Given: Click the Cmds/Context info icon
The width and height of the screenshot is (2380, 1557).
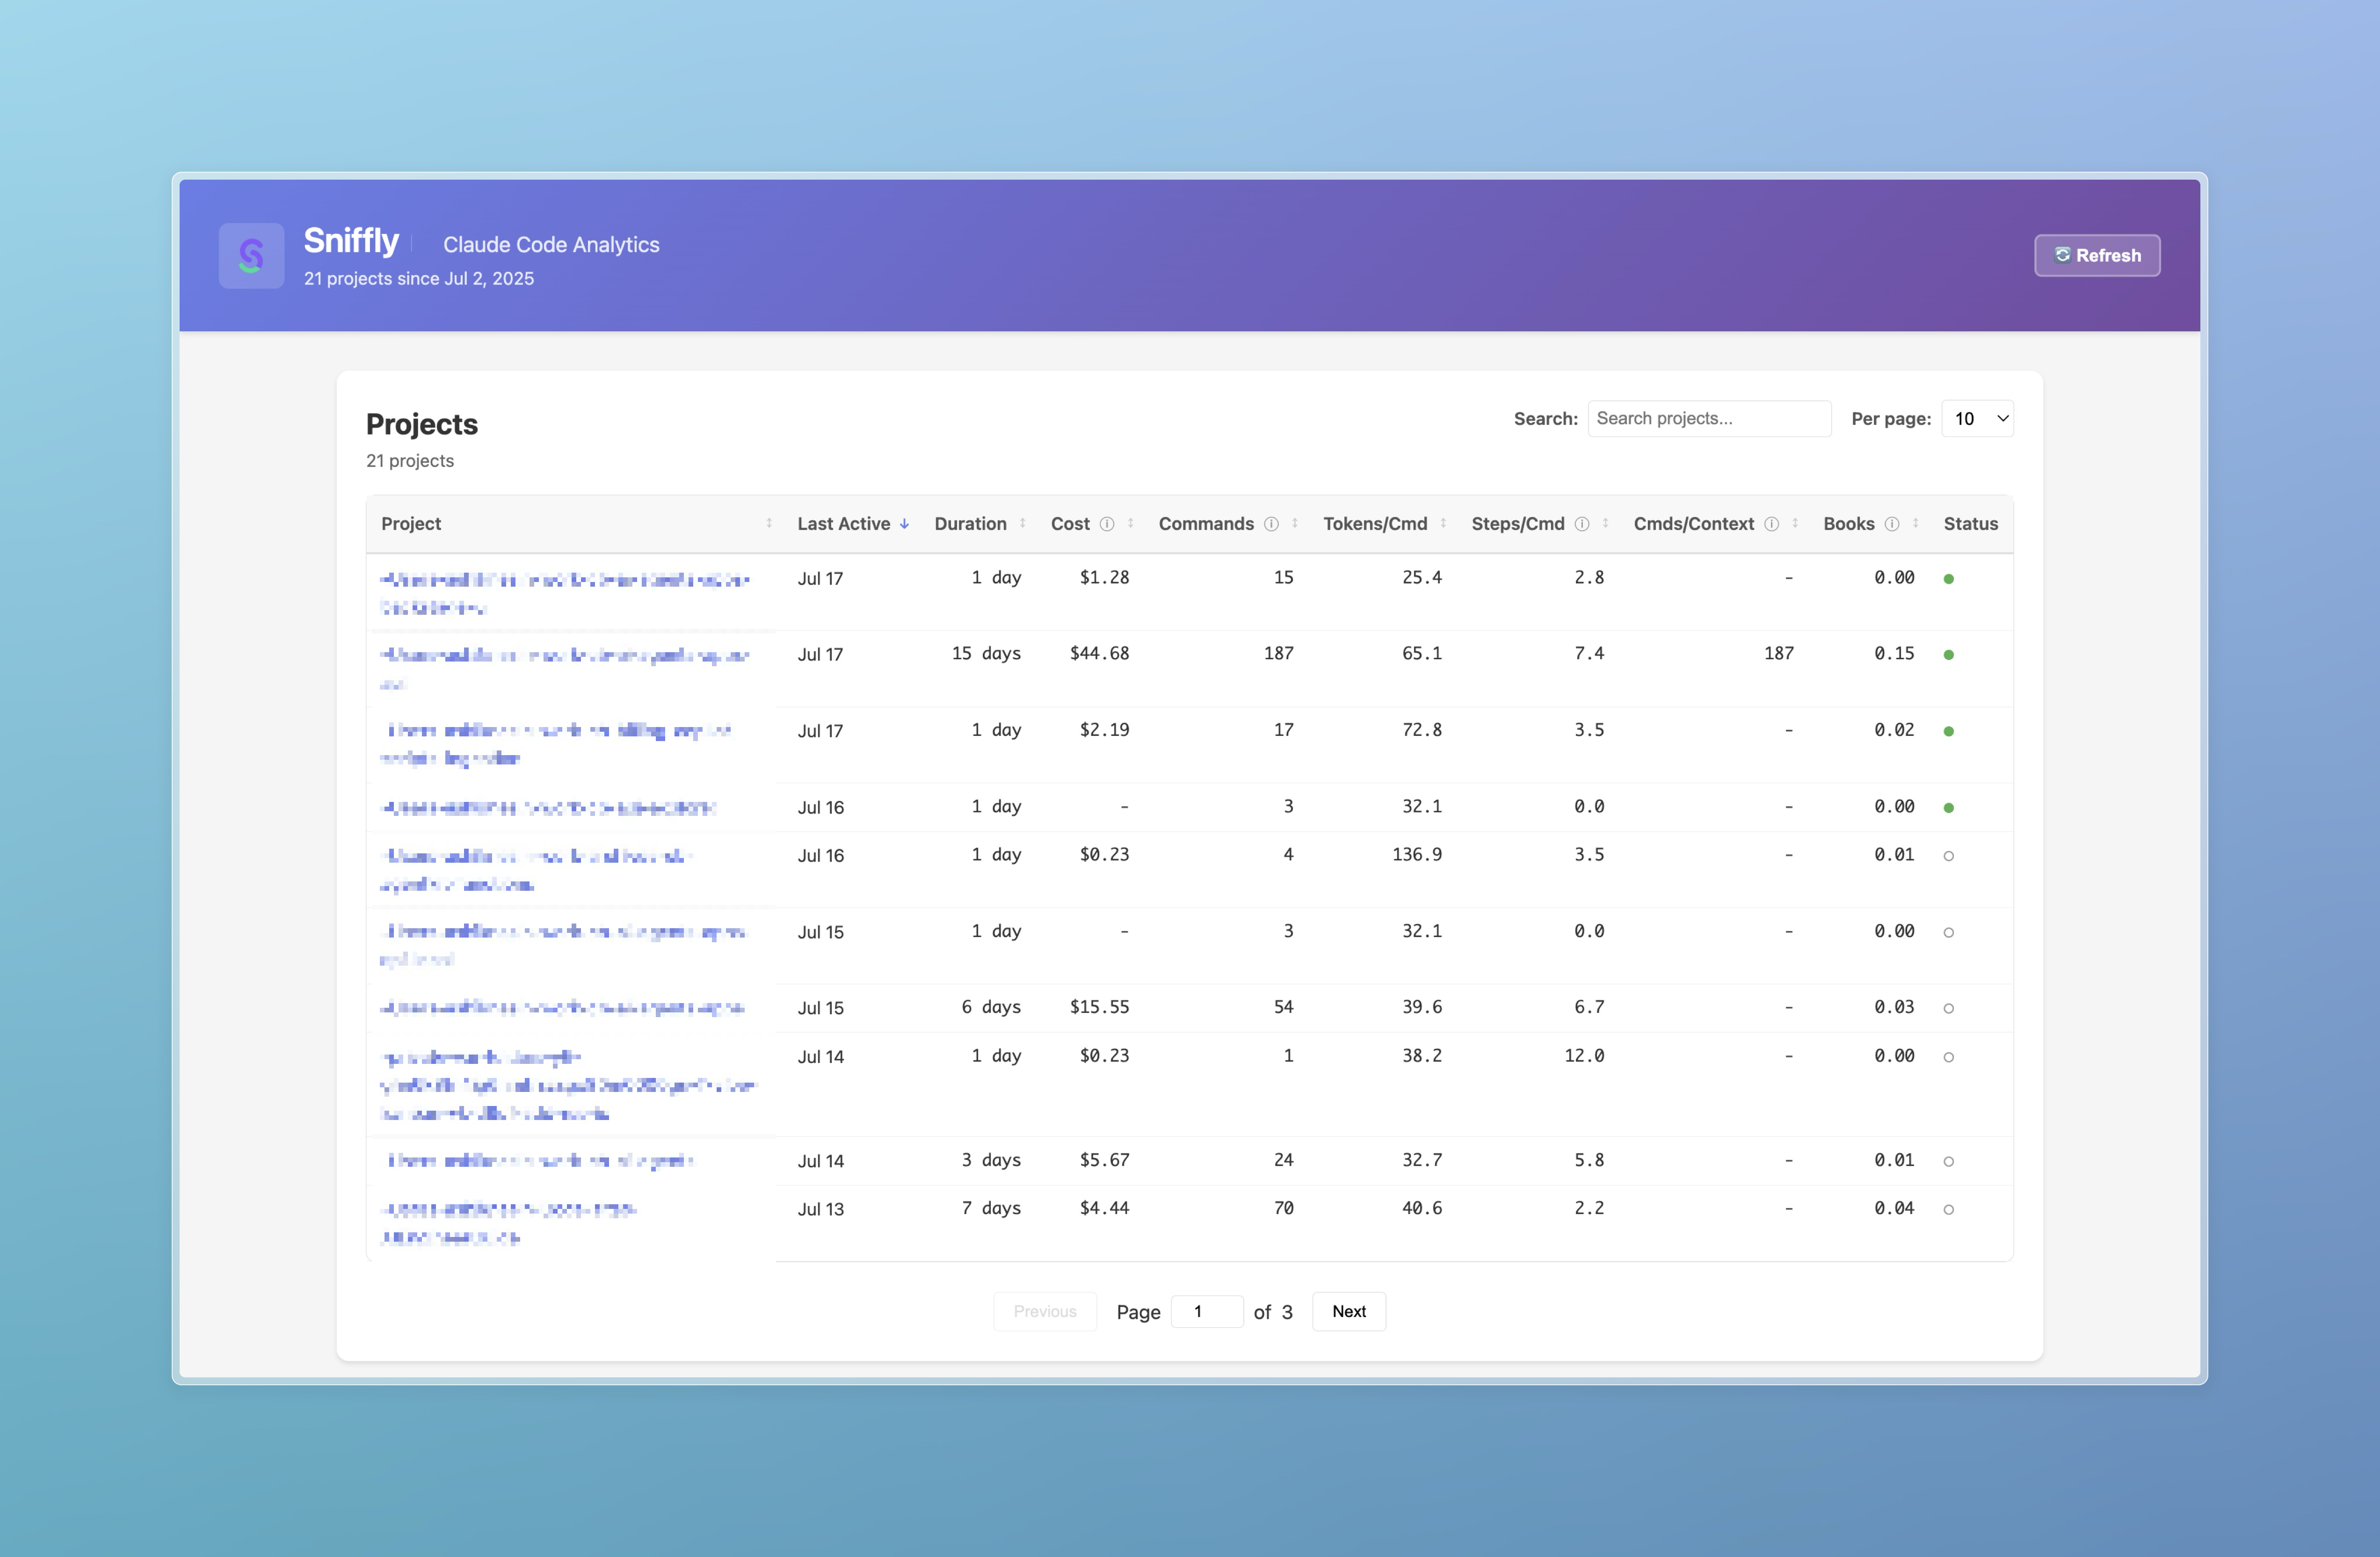Looking at the screenshot, I should [x=1771, y=524].
